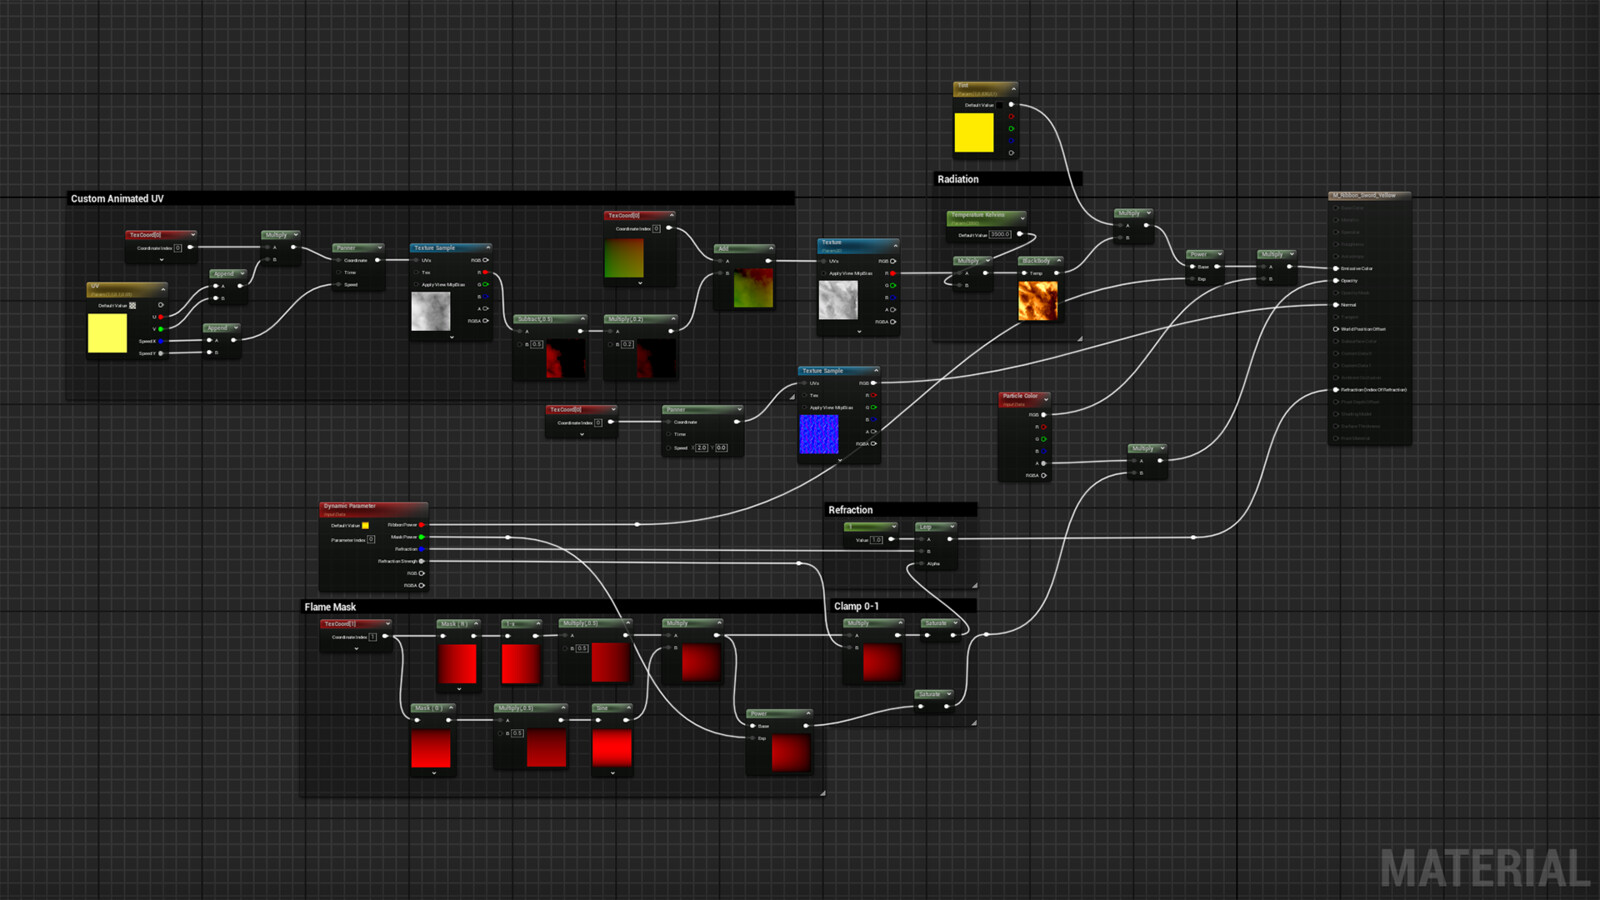1600x900 pixels.
Task: Click the A output pin on Particle Color
Action: (1044, 463)
